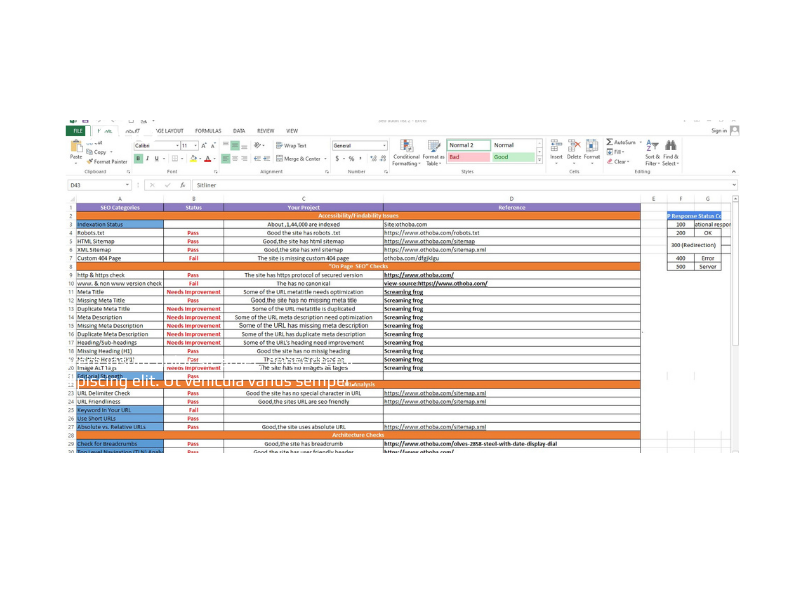Switch to the FORMULAS ribbon tab
This screenshot has height=600, width=800.
point(209,131)
